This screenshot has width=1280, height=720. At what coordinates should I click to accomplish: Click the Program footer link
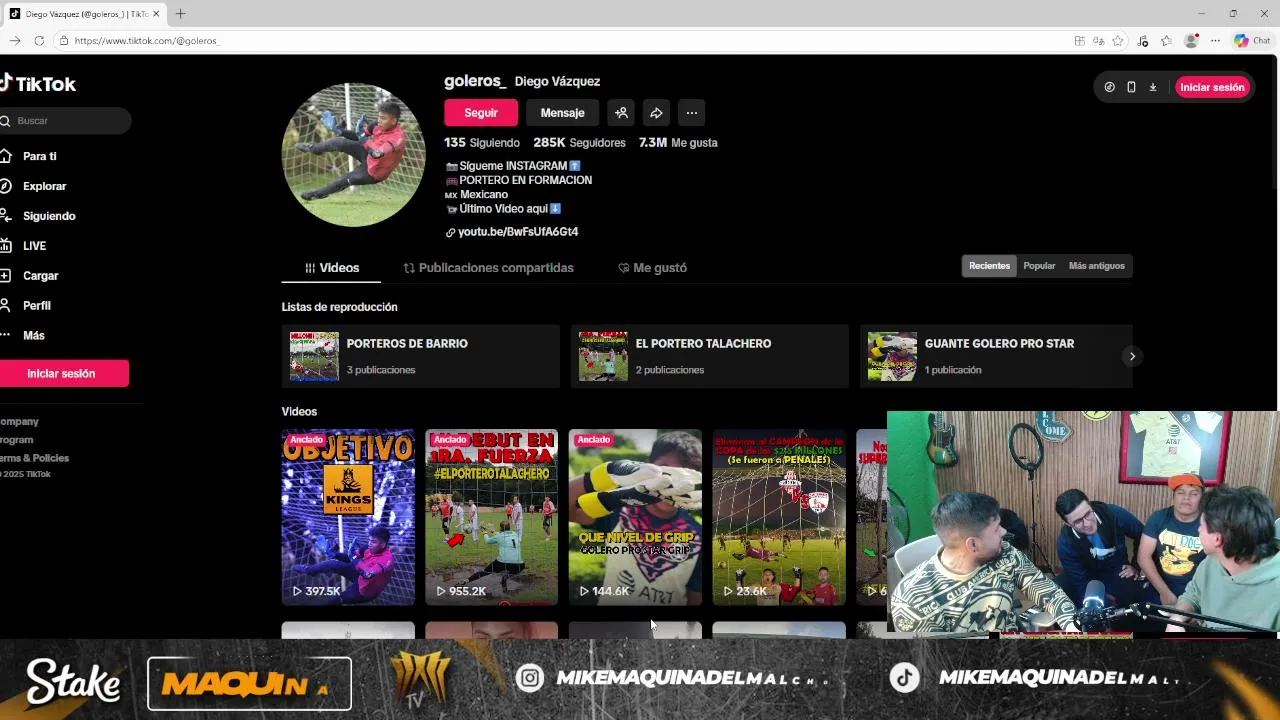[x=17, y=440]
